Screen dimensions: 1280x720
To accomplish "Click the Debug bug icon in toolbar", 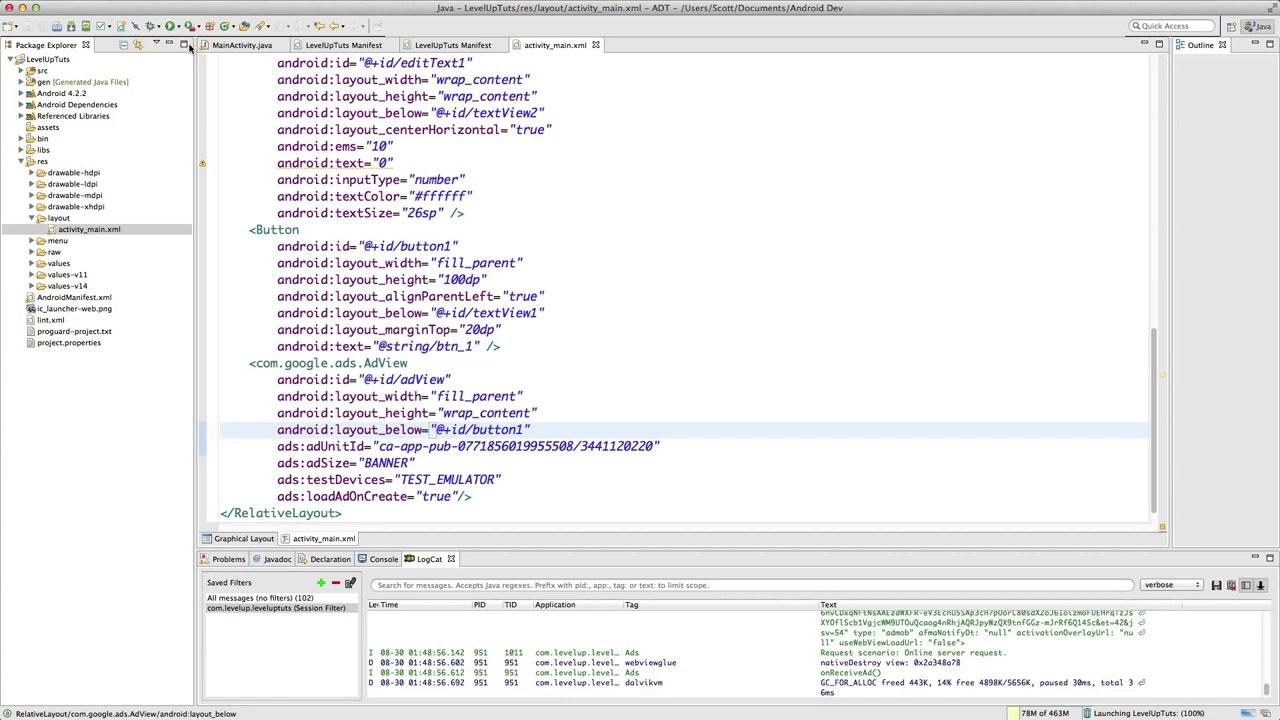I will pos(150,26).
